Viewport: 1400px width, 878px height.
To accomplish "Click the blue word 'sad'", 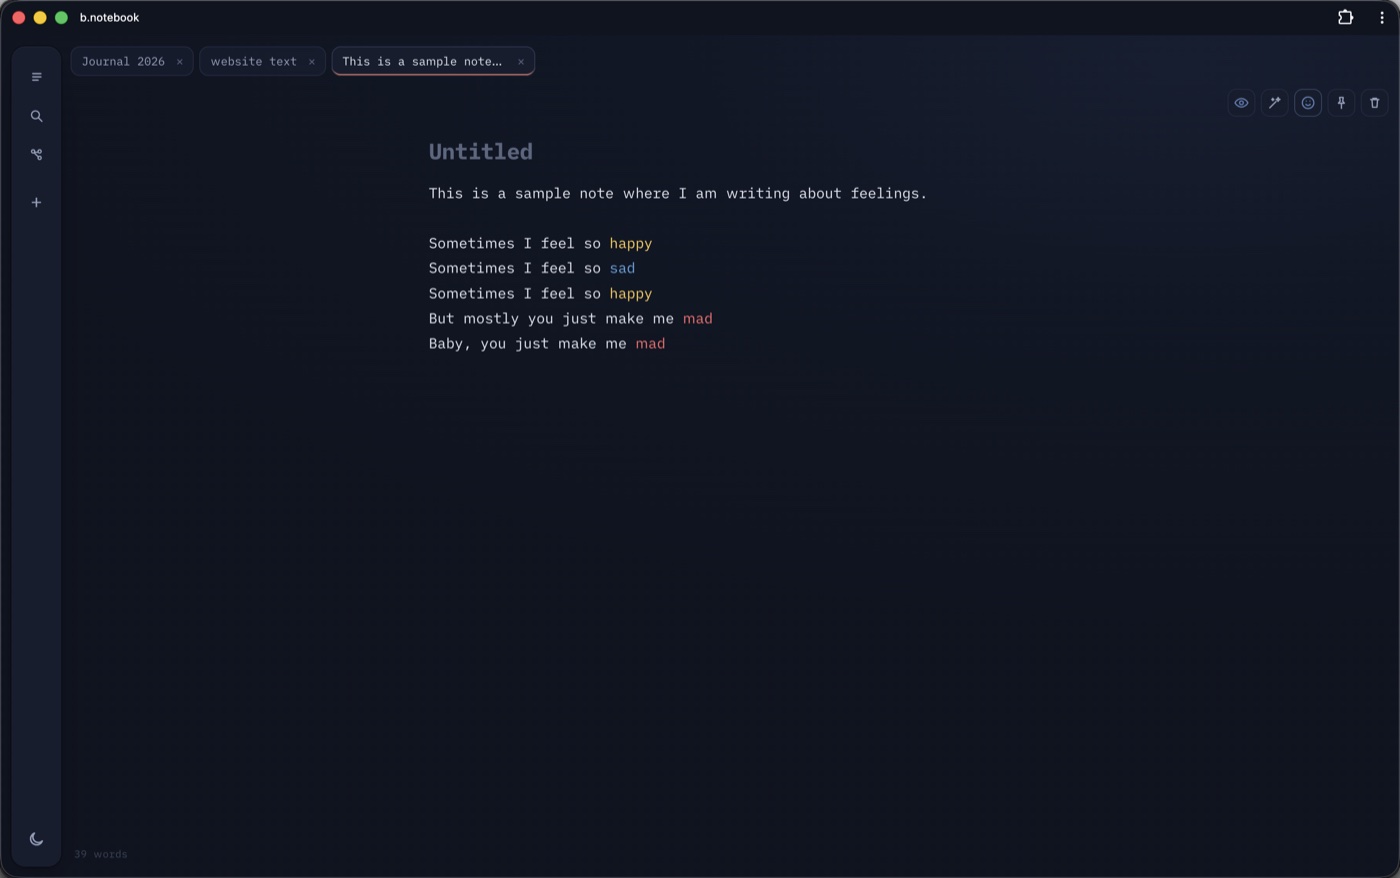I will click(622, 268).
